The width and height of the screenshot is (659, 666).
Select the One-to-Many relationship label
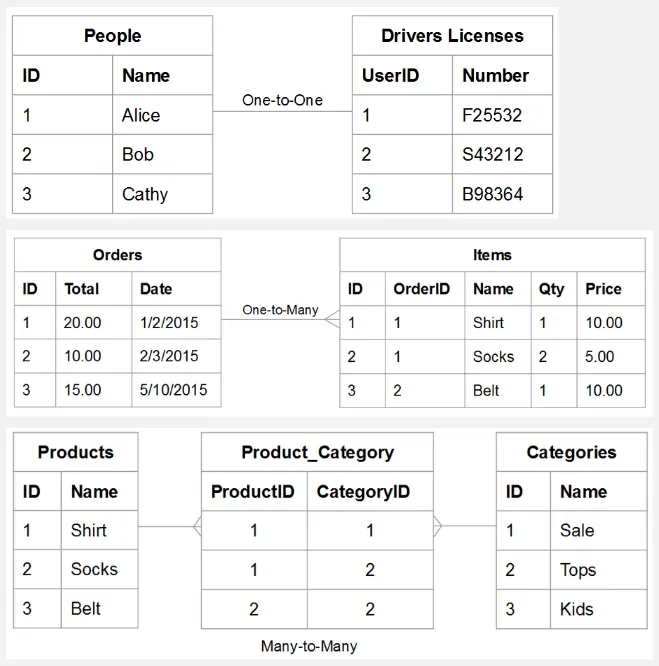[x=280, y=310]
